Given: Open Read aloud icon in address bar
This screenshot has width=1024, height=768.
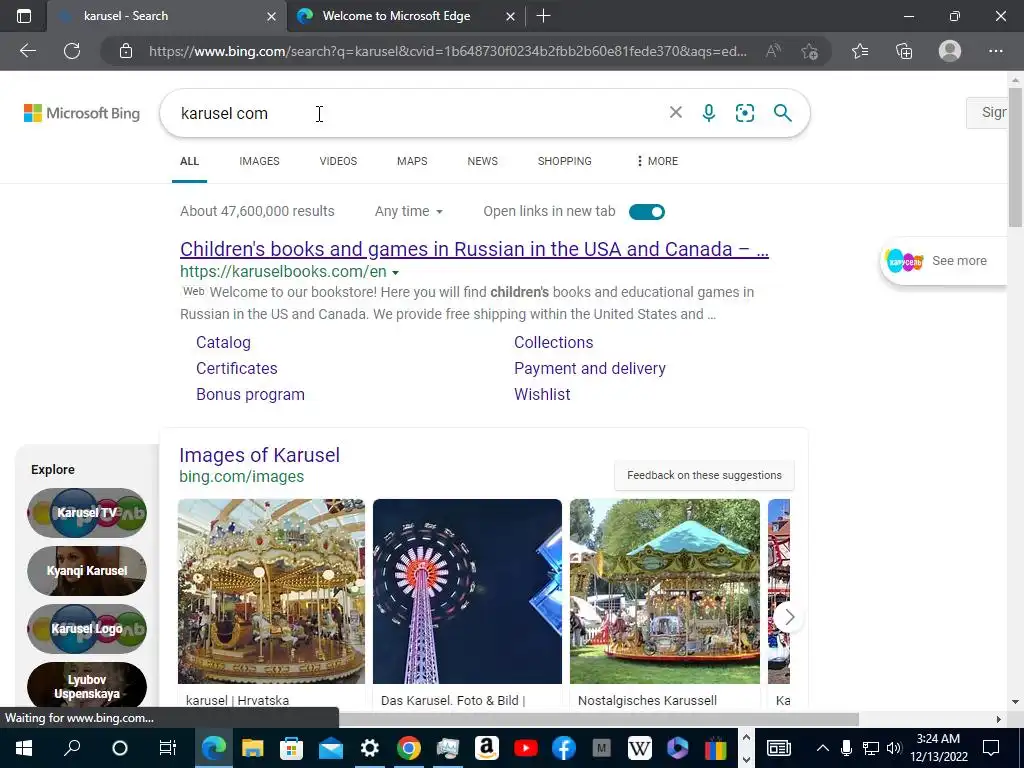Looking at the screenshot, I should pos(773,51).
